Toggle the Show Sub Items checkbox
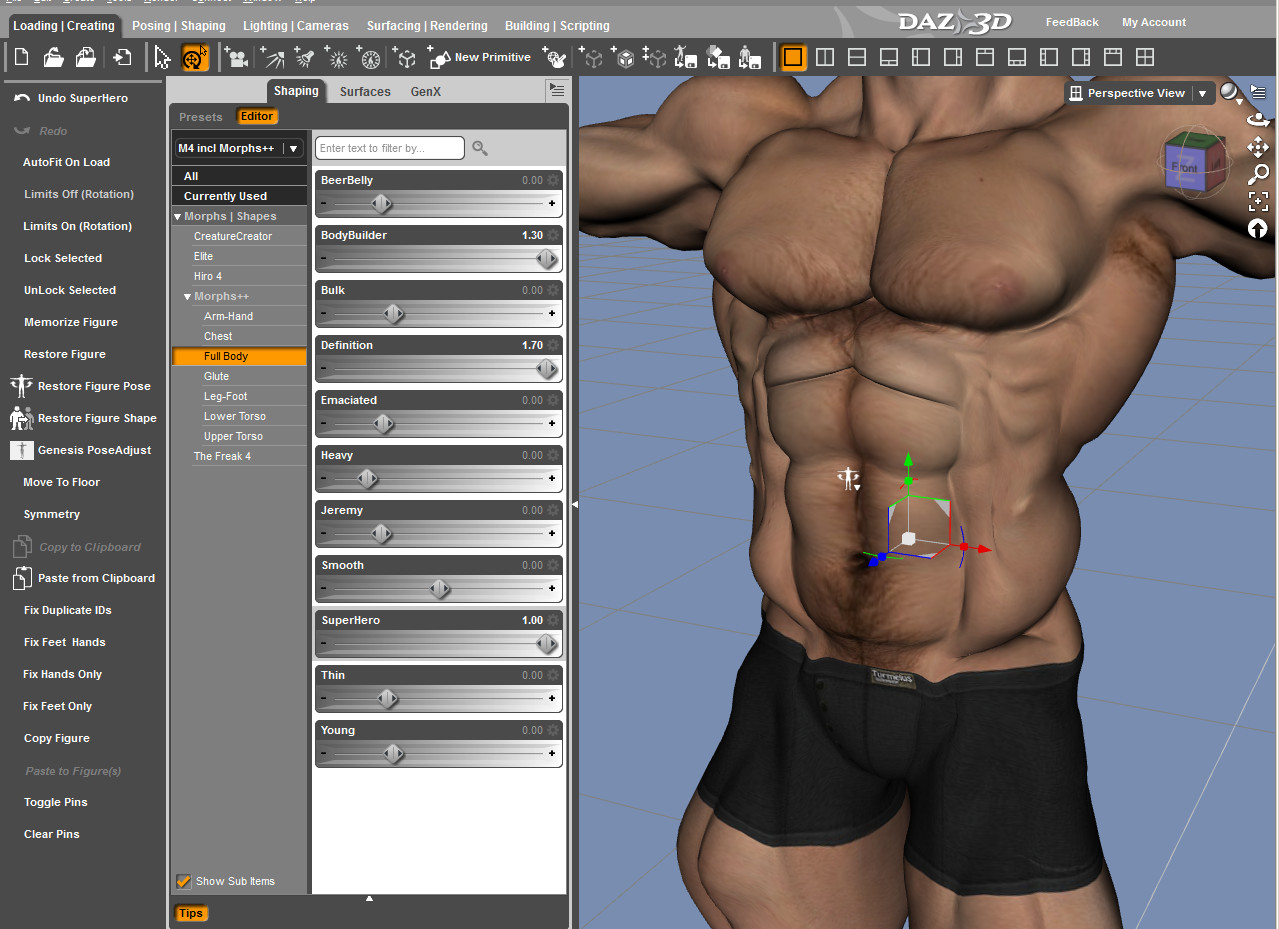The width and height of the screenshot is (1279, 929). point(184,881)
